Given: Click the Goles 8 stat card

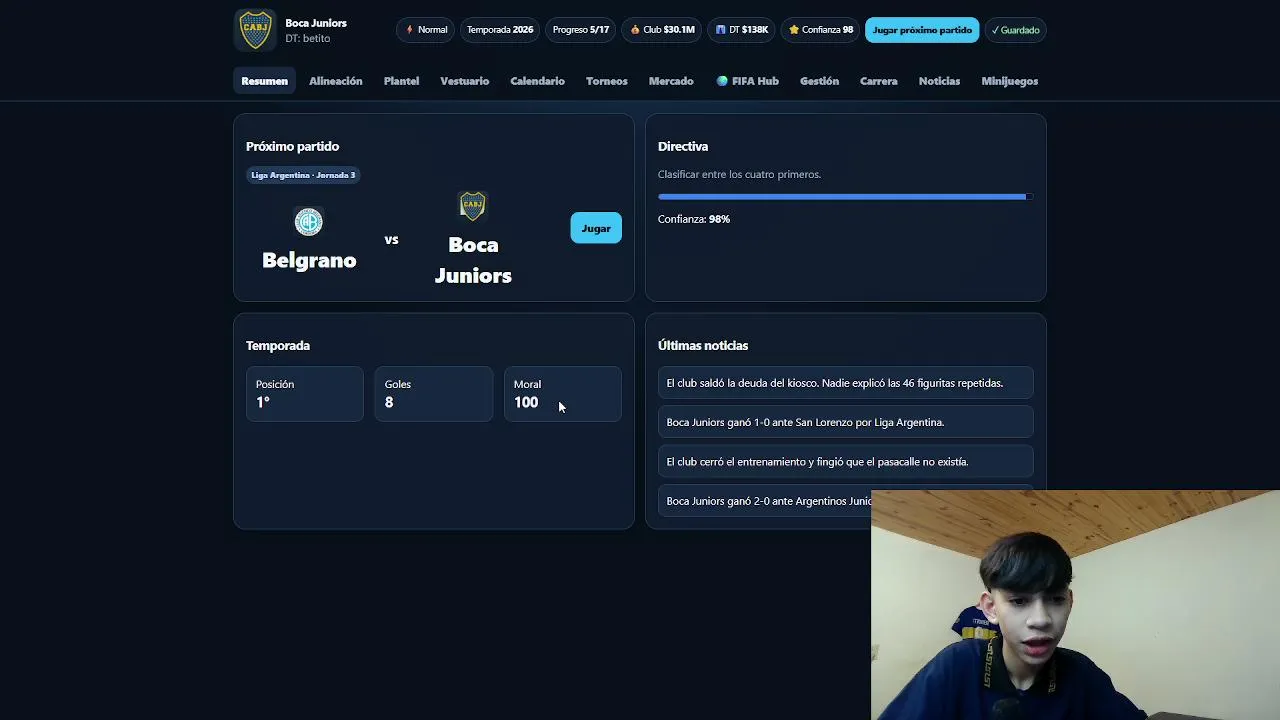Looking at the screenshot, I should [x=434, y=394].
